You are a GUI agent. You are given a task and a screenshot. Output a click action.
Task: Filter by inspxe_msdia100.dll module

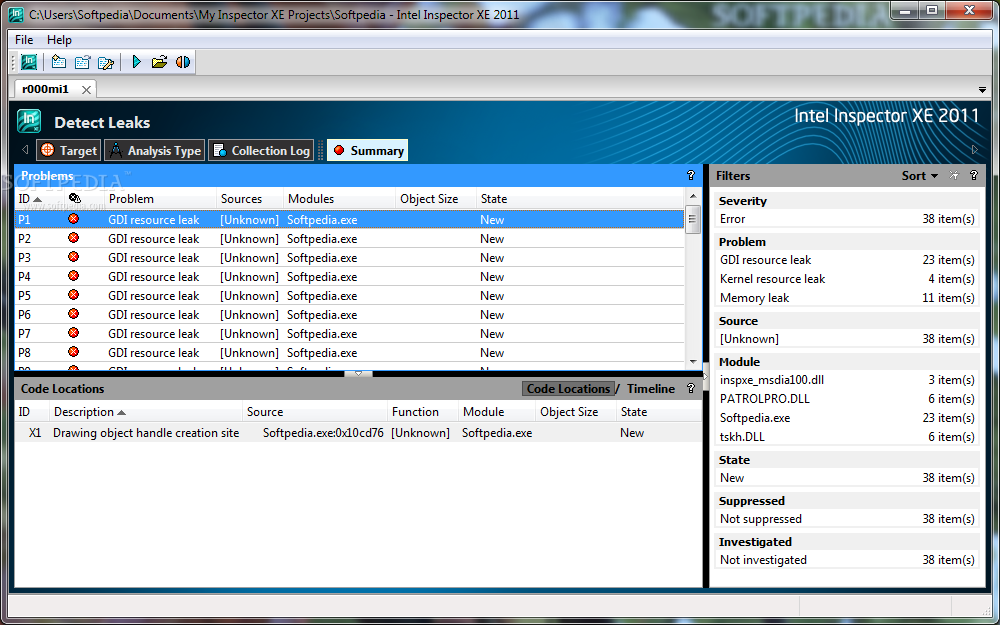847,379
